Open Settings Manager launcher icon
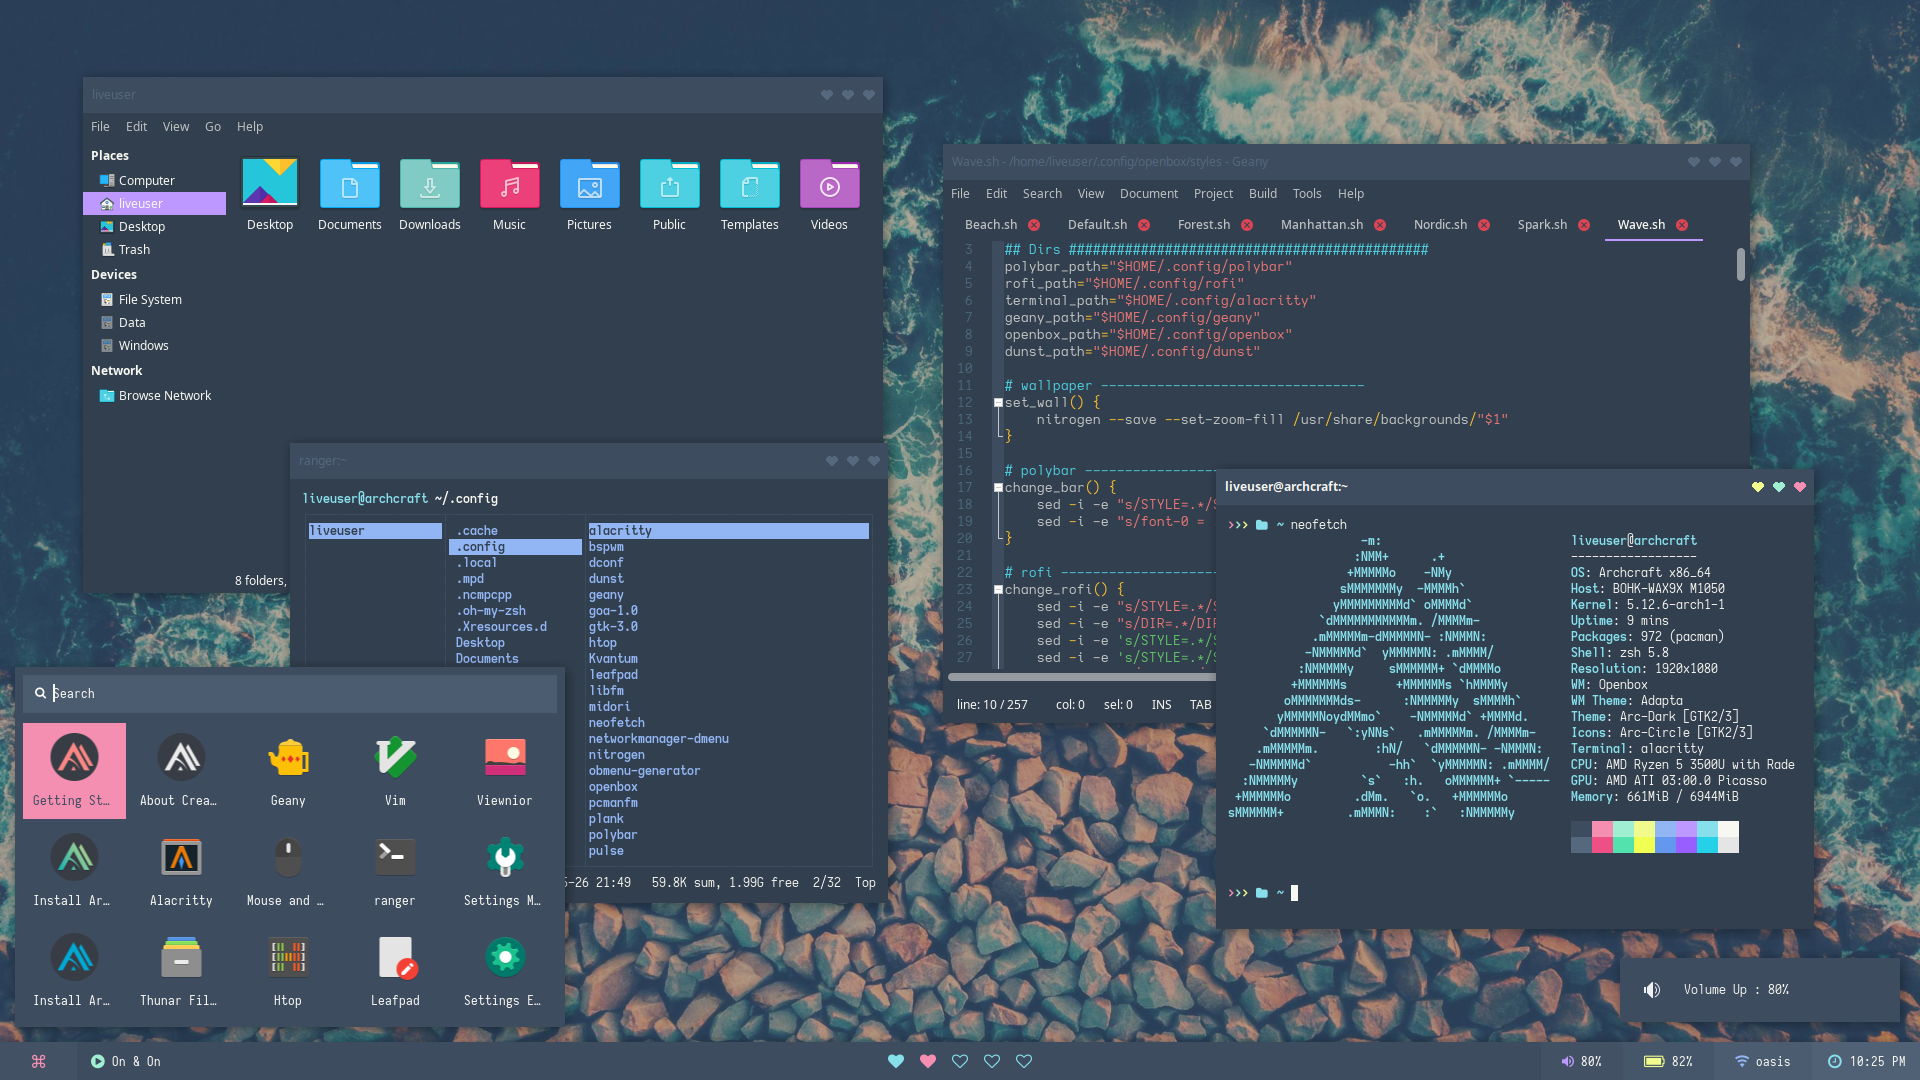Image resolution: width=1920 pixels, height=1080 pixels. click(x=504, y=871)
